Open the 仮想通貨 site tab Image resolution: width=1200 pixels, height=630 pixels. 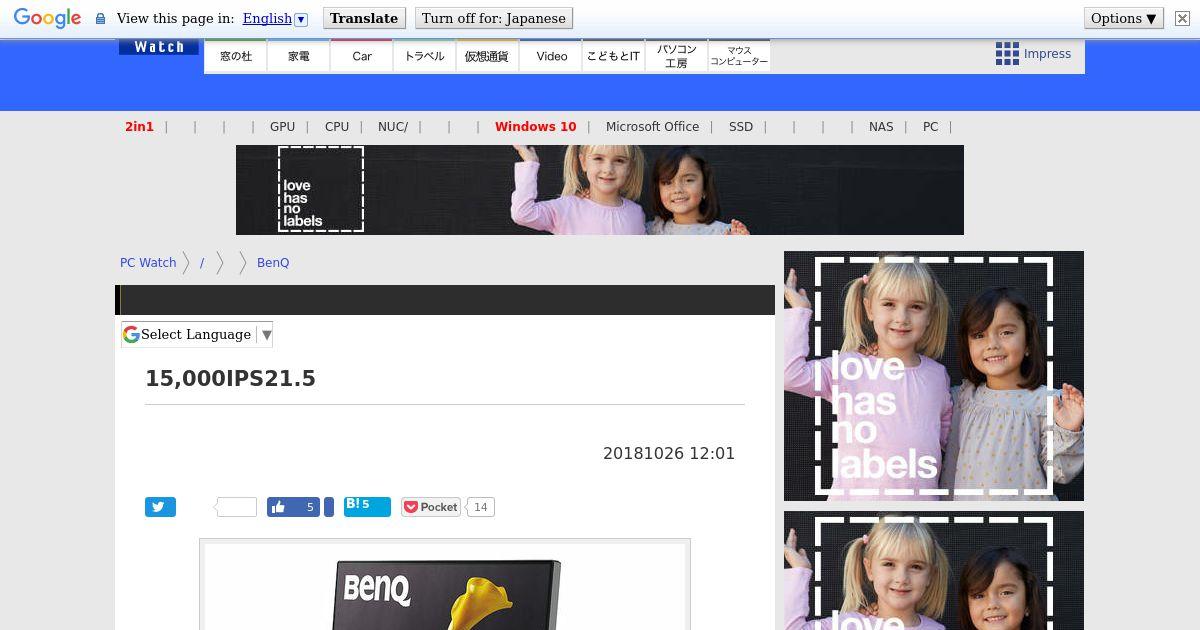[x=487, y=56]
